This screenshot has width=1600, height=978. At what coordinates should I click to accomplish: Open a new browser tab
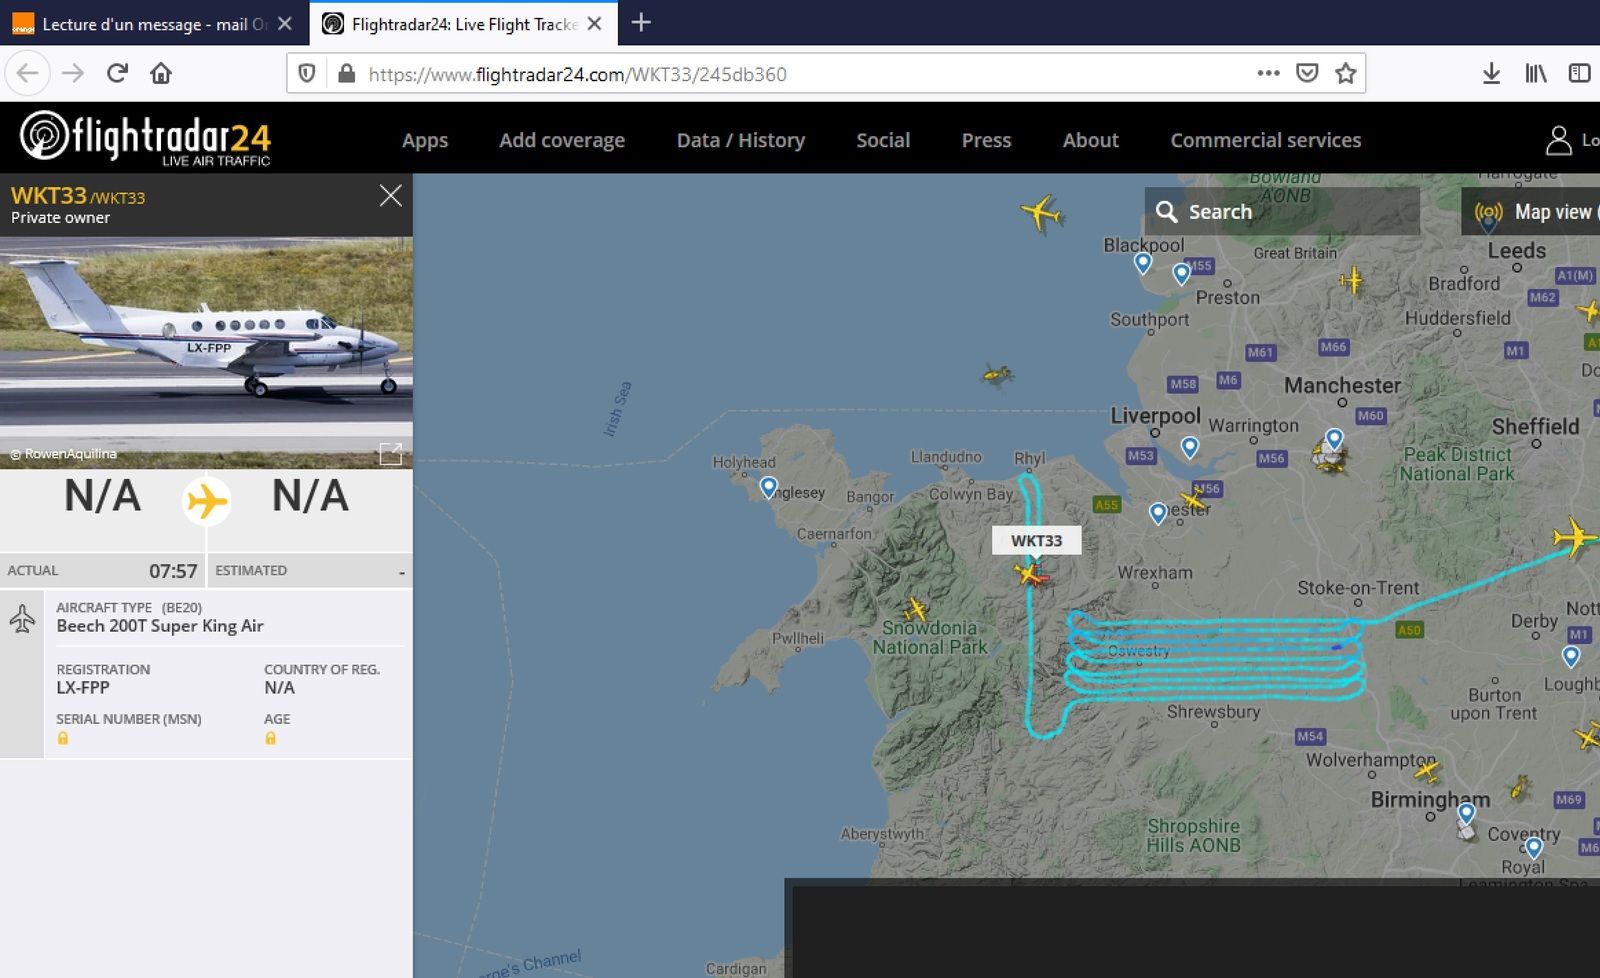pyautogui.click(x=641, y=22)
